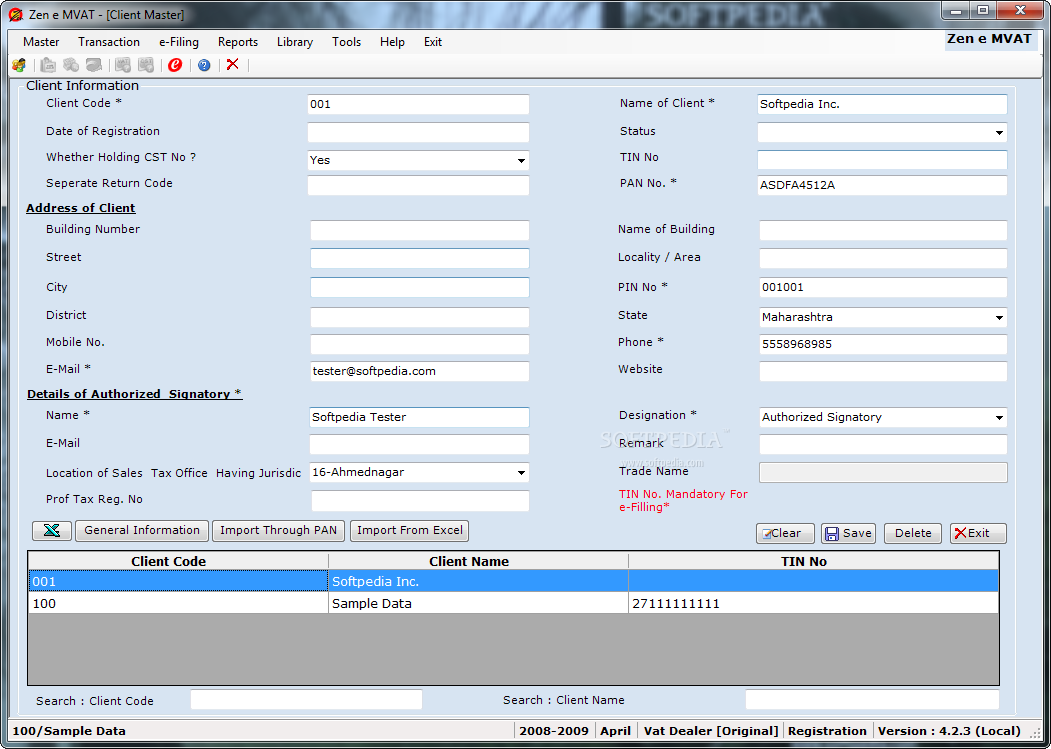1051x749 pixels.
Task: Click the Excel export icon button
Action: (x=52, y=530)
